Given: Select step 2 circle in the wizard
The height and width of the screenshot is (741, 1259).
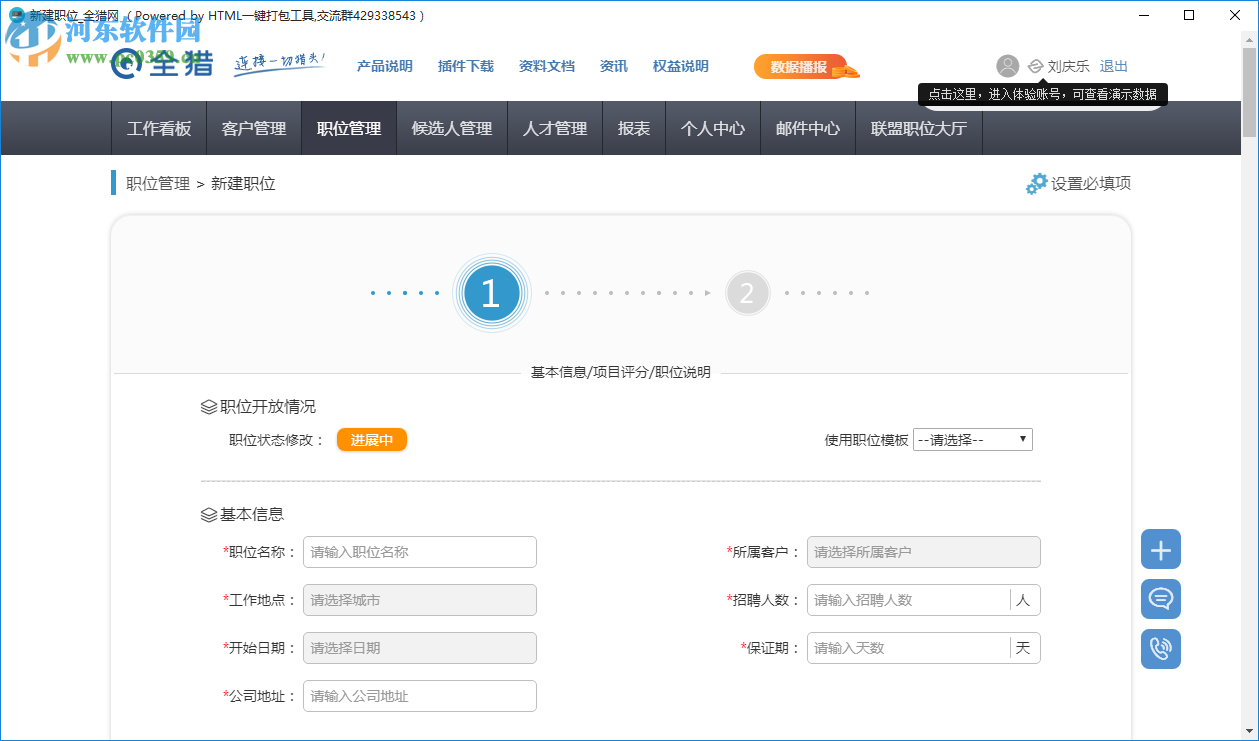Looking at the screenshot, I should (x=748, y=293).
